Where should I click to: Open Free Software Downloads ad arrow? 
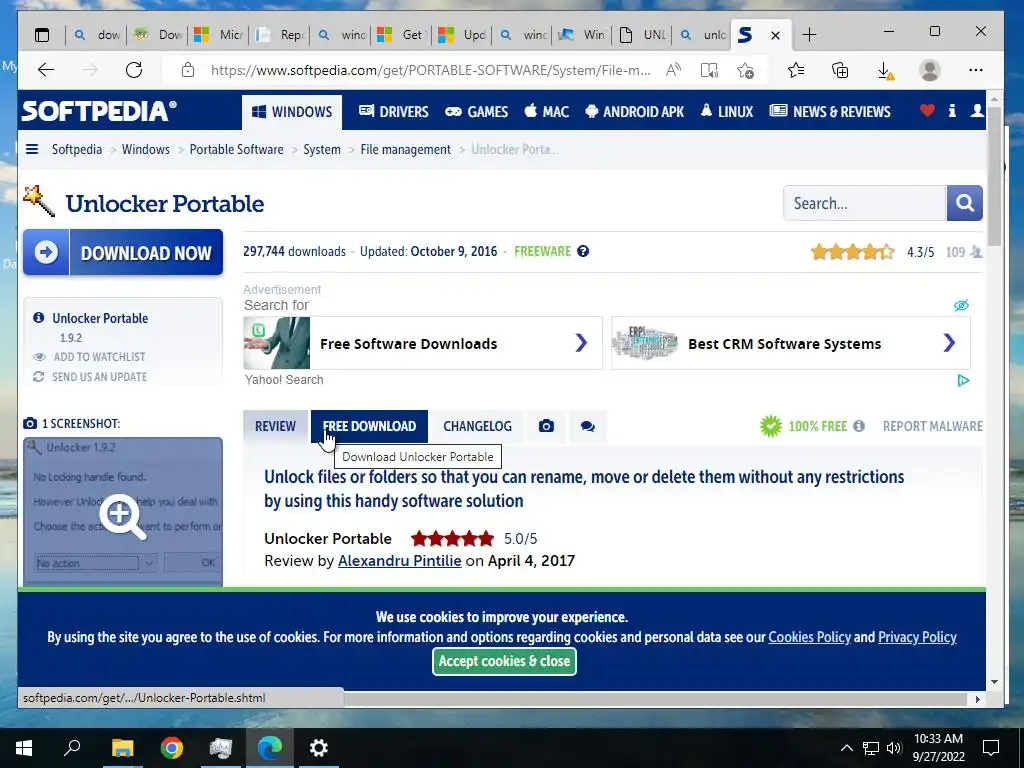pyautogui.click(x=581, y=343)
